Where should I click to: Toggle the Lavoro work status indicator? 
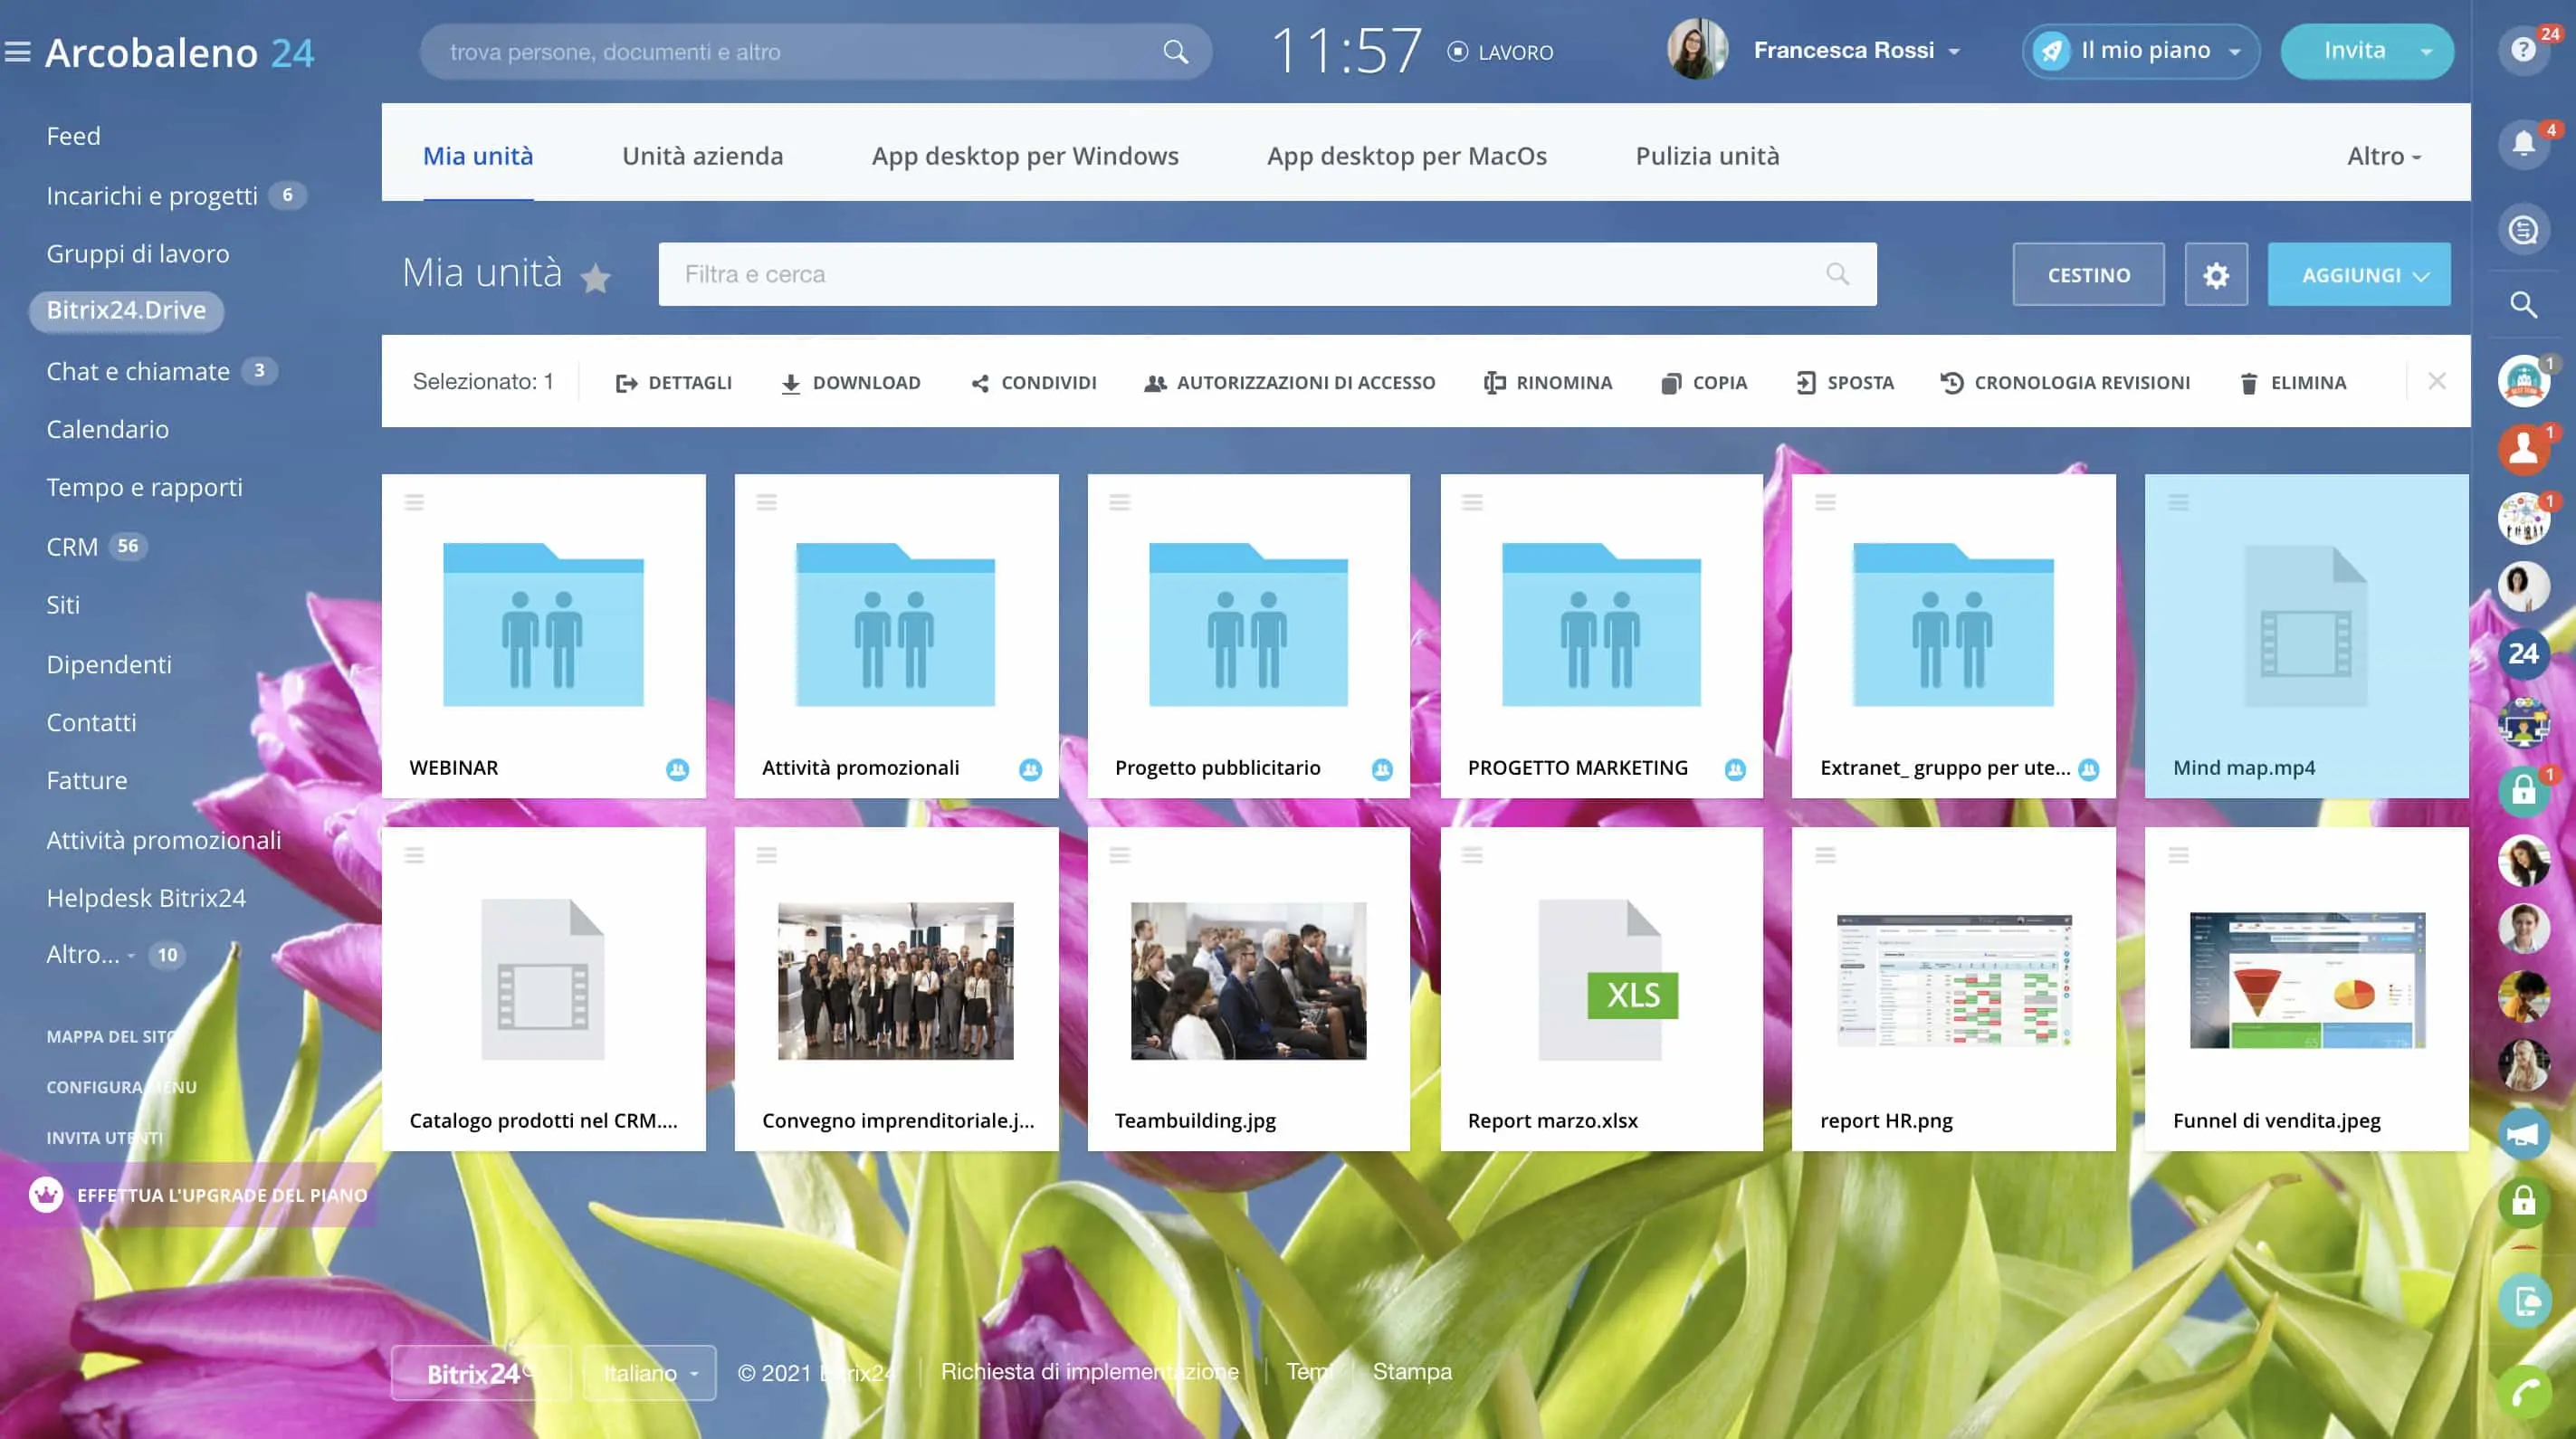point(1500,52)
